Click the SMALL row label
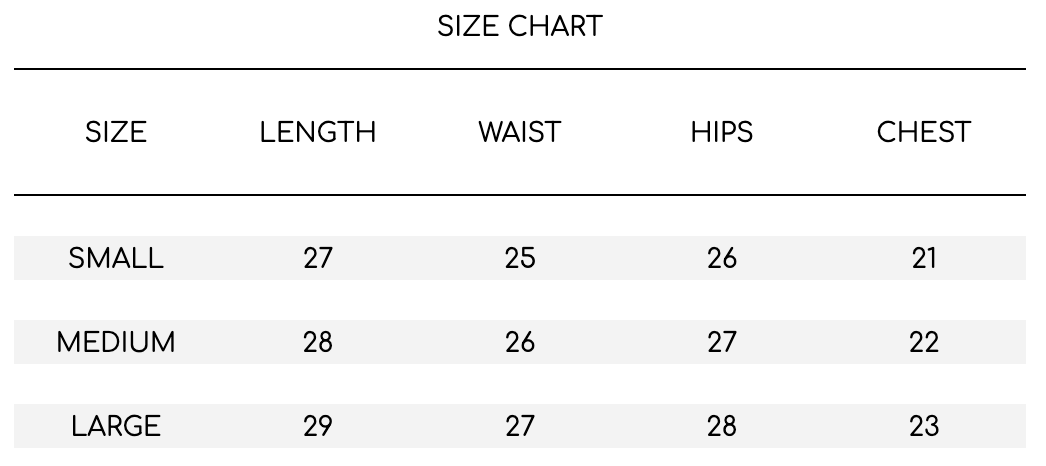 (116, 258)
